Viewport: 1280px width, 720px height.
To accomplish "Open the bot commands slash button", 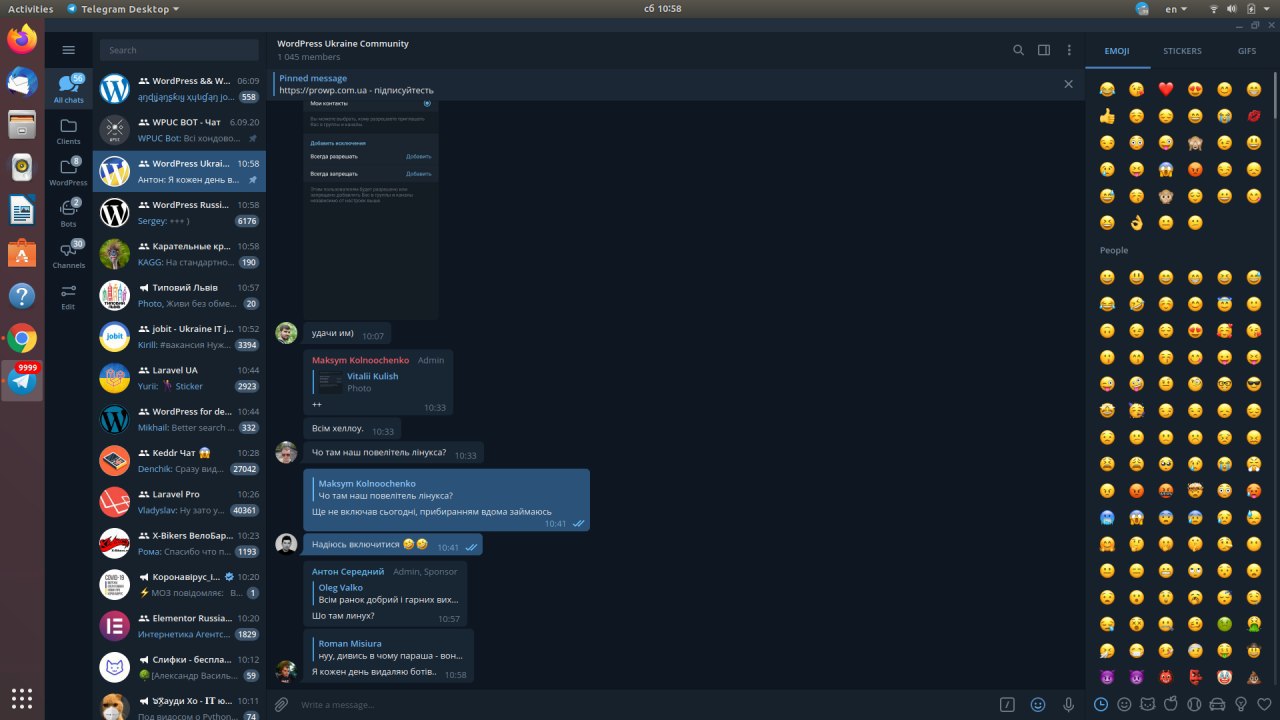I will tap(1008, 705).
